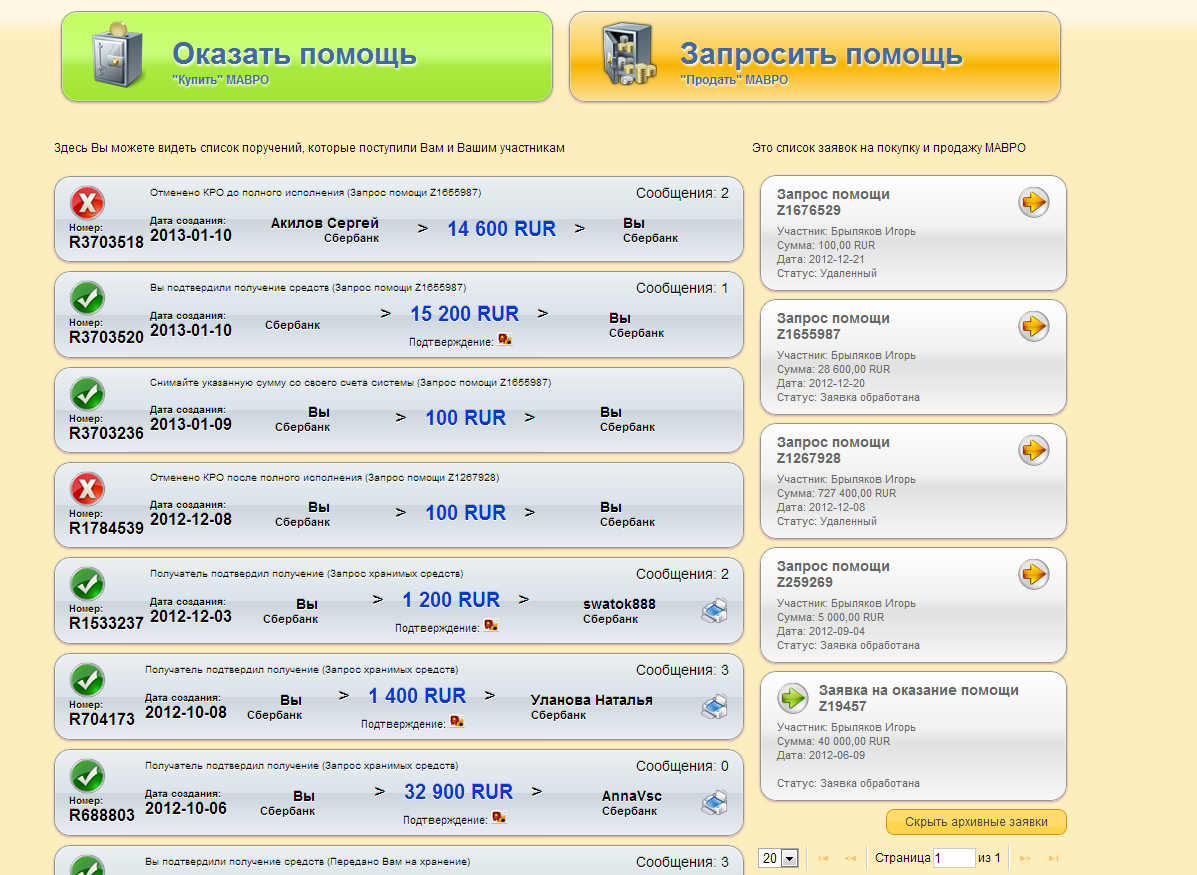
Task: Click order number 'R3703520'
Action: (x=106, y=337)
